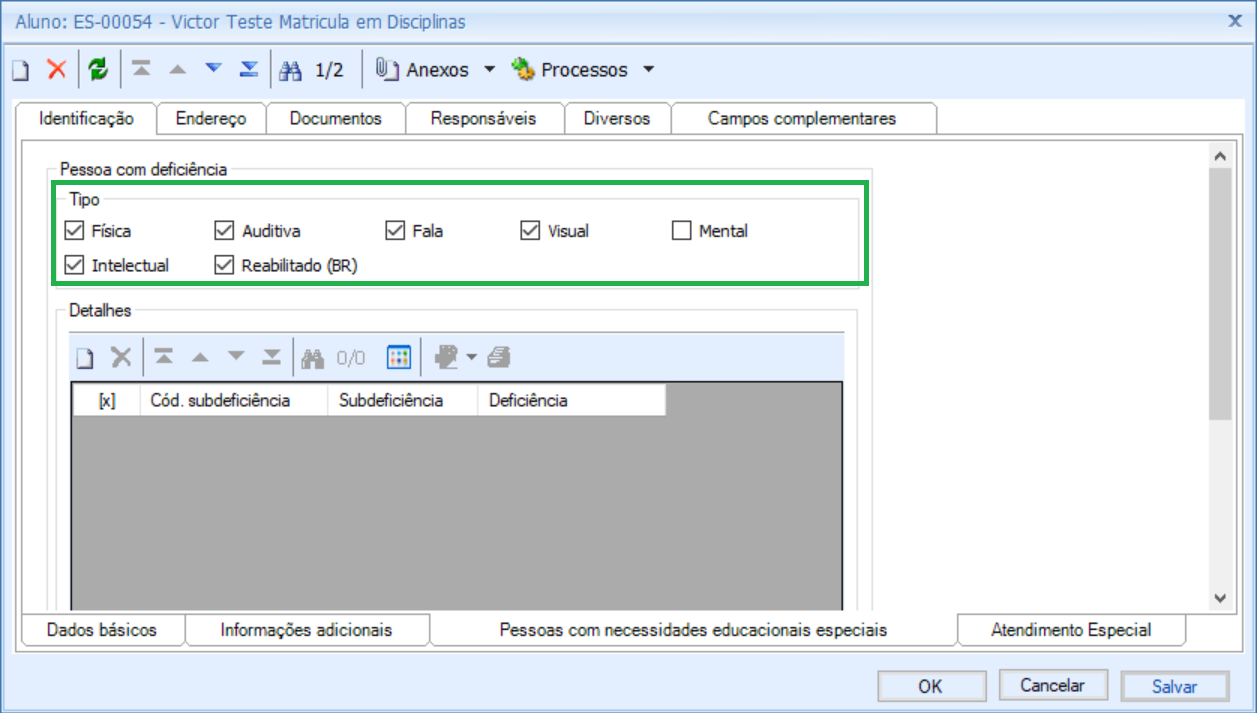This screenshot has height=713, width=1257.
Task: Open the Responsáveis tab
Action: point(484,118)
